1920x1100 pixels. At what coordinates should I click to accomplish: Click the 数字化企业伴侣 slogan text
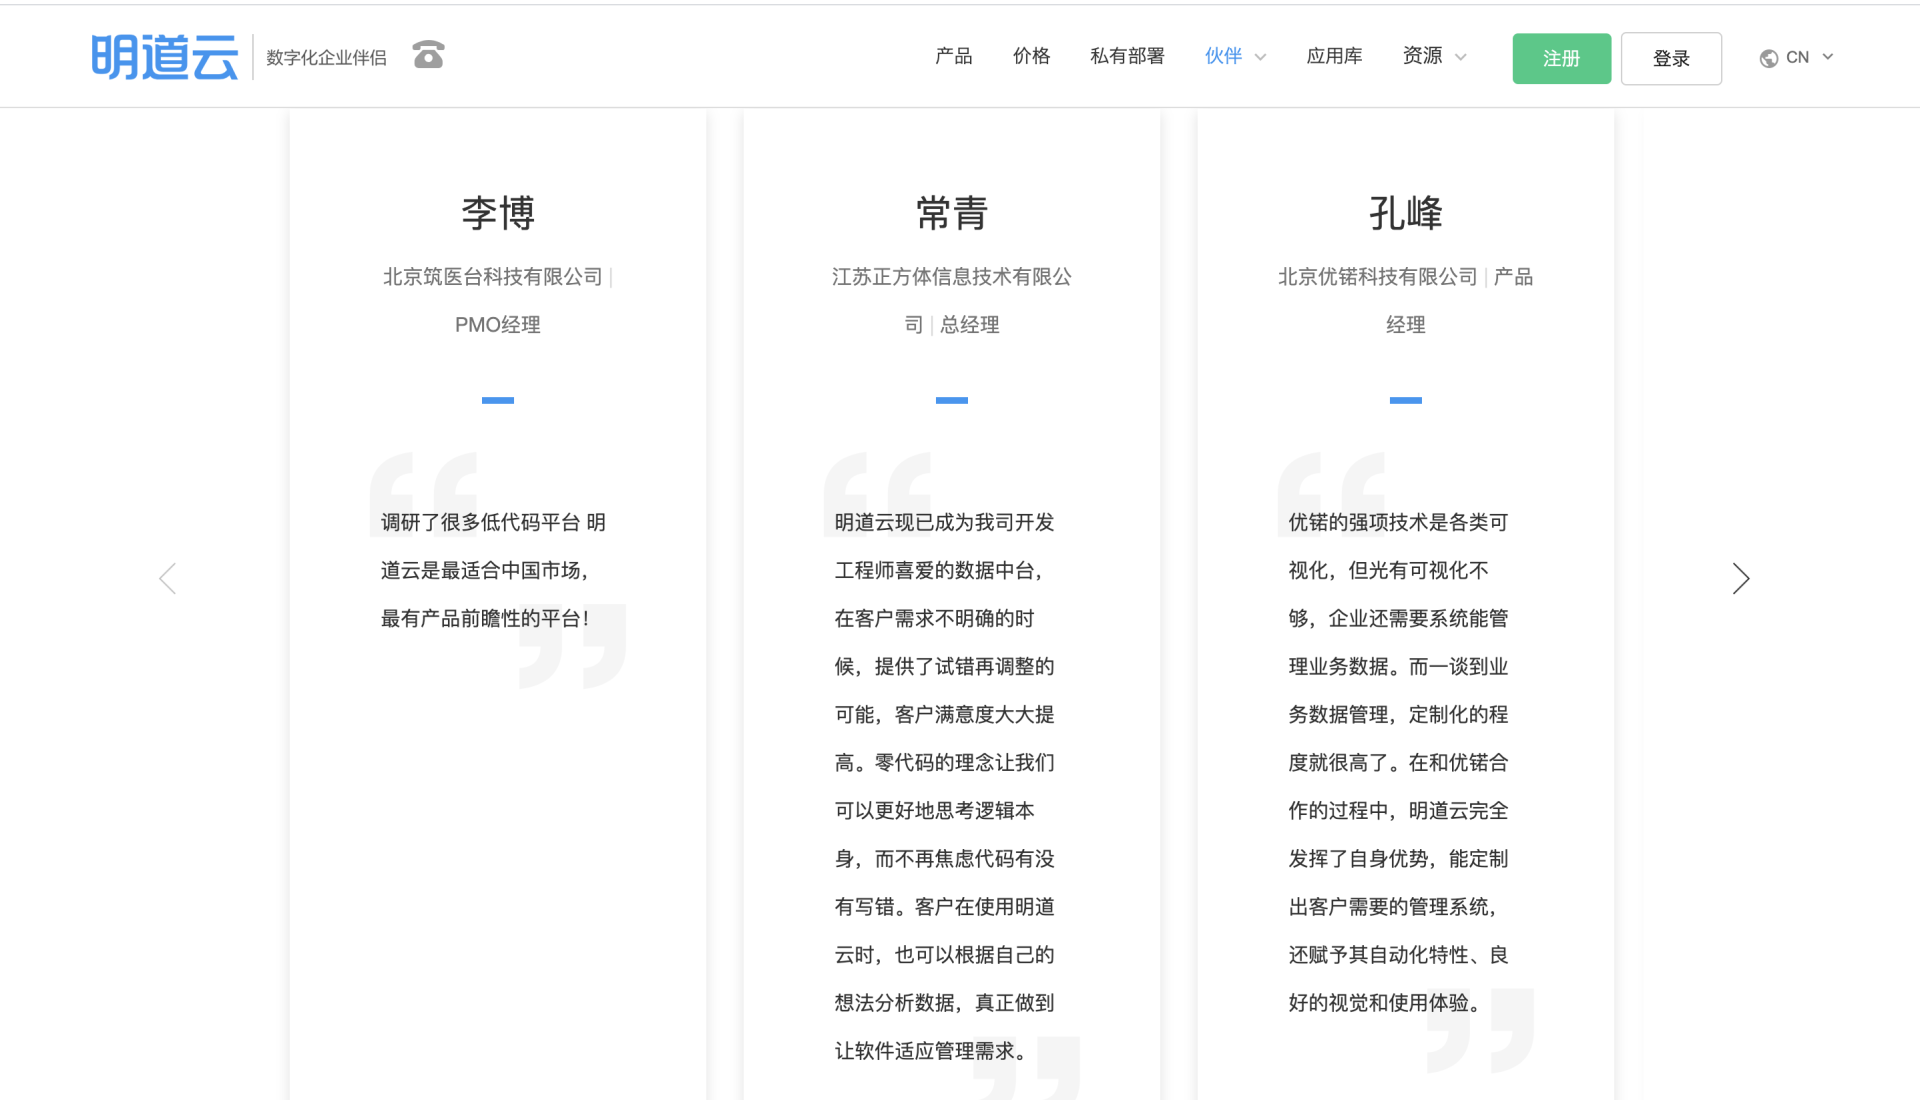point(326,58)
